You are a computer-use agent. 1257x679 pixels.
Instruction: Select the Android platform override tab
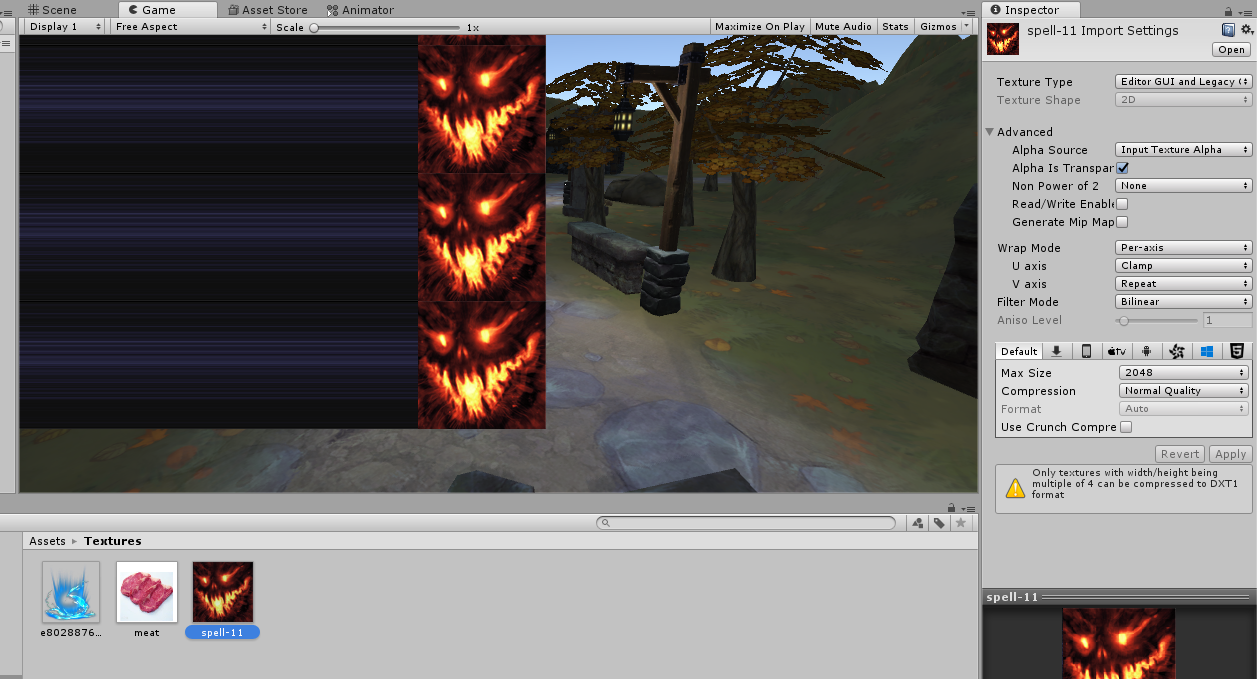[x=1147, y=351]
